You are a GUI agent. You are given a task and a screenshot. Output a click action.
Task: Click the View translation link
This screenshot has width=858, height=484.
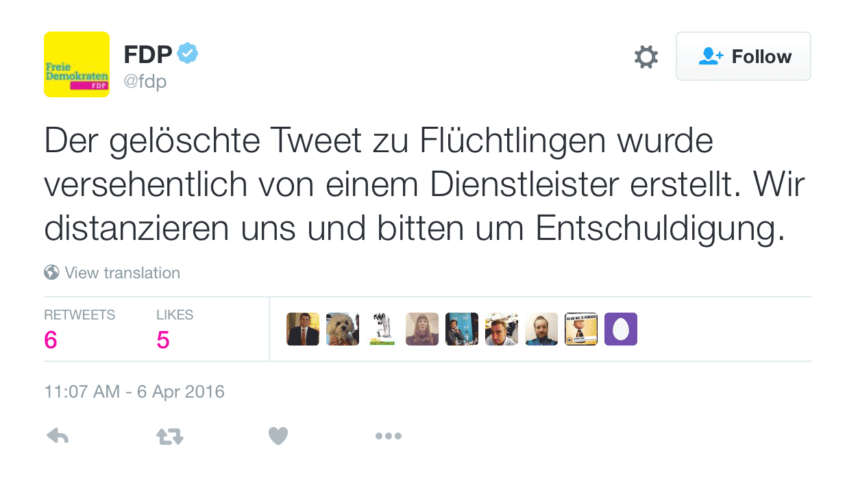[122, 273]
